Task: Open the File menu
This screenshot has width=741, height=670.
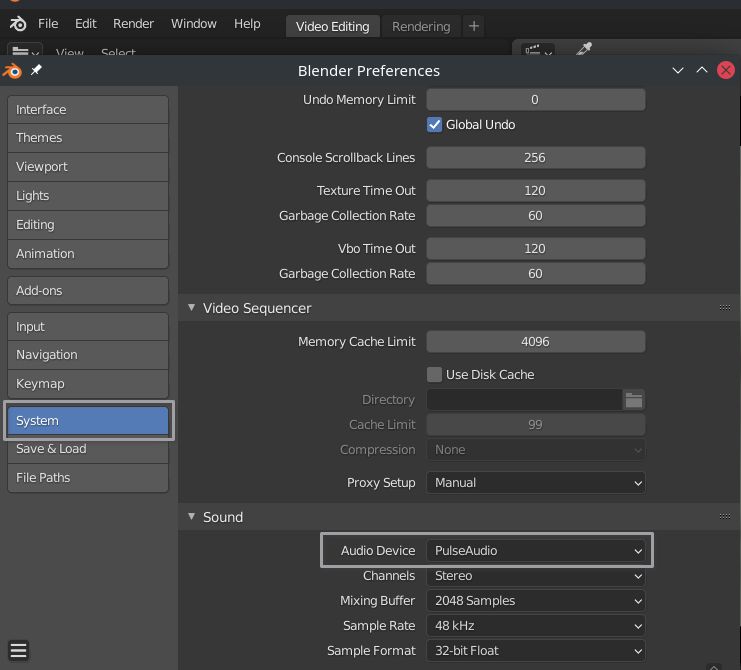Action: [48, 24]
